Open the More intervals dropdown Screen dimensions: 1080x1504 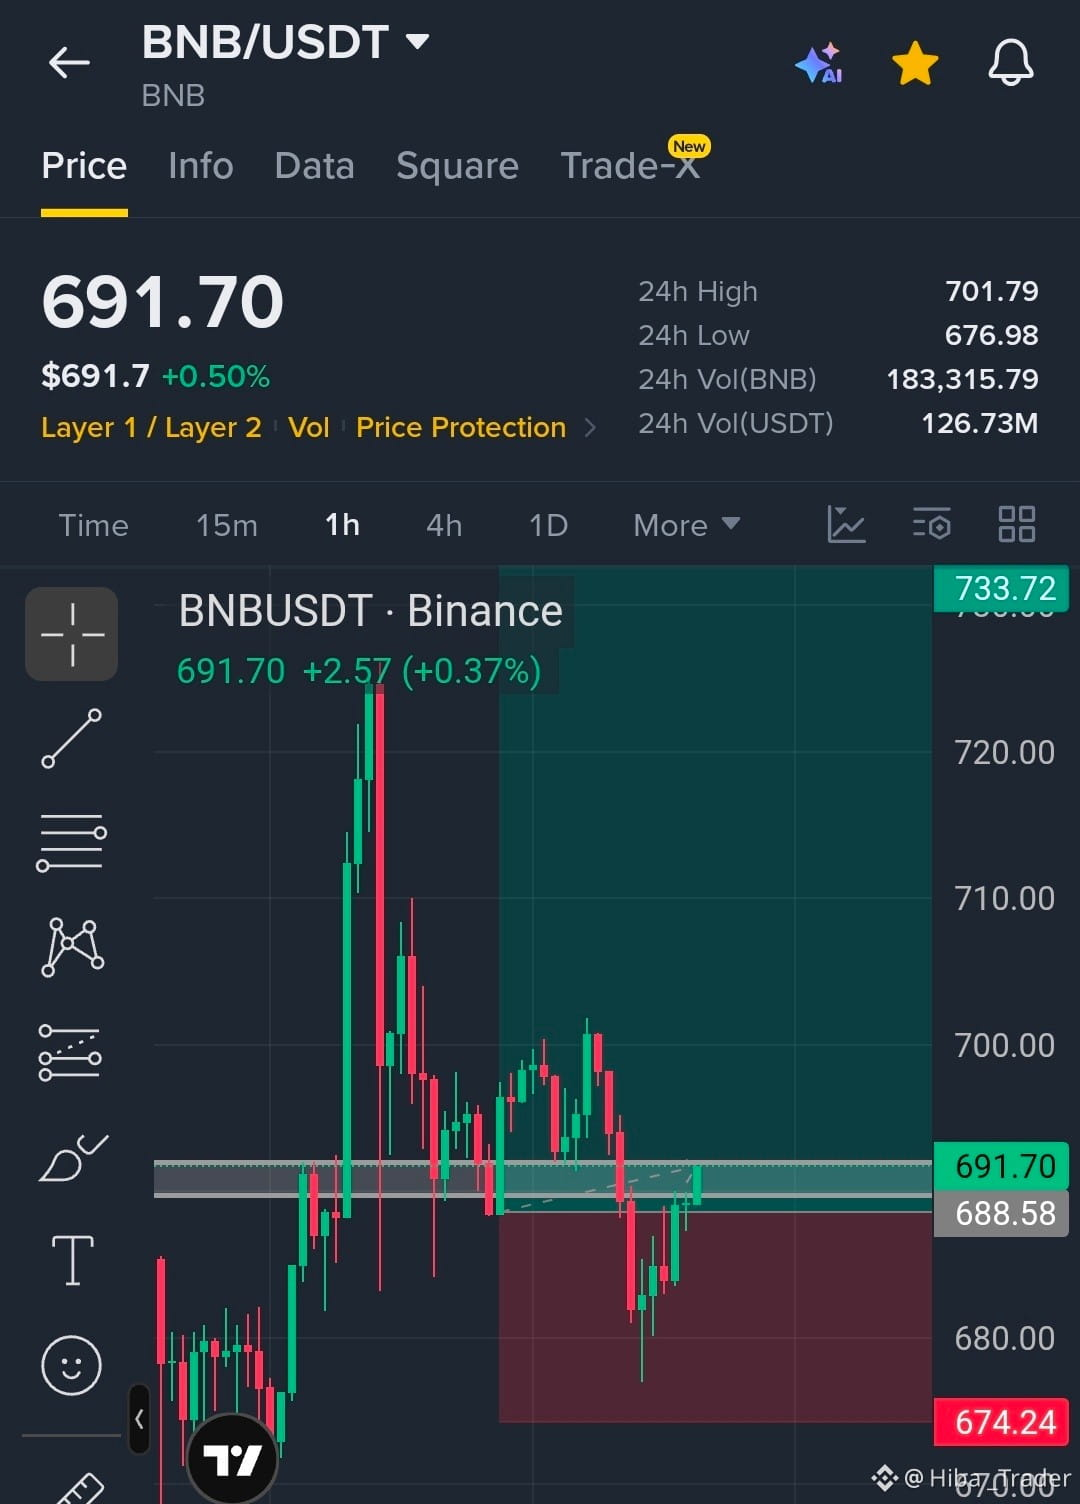(686, 526)
